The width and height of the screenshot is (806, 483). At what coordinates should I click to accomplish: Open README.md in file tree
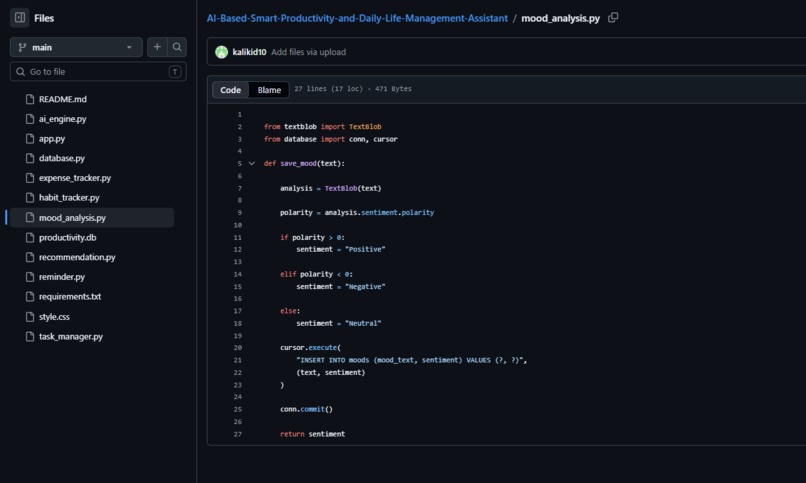(63, 99)
